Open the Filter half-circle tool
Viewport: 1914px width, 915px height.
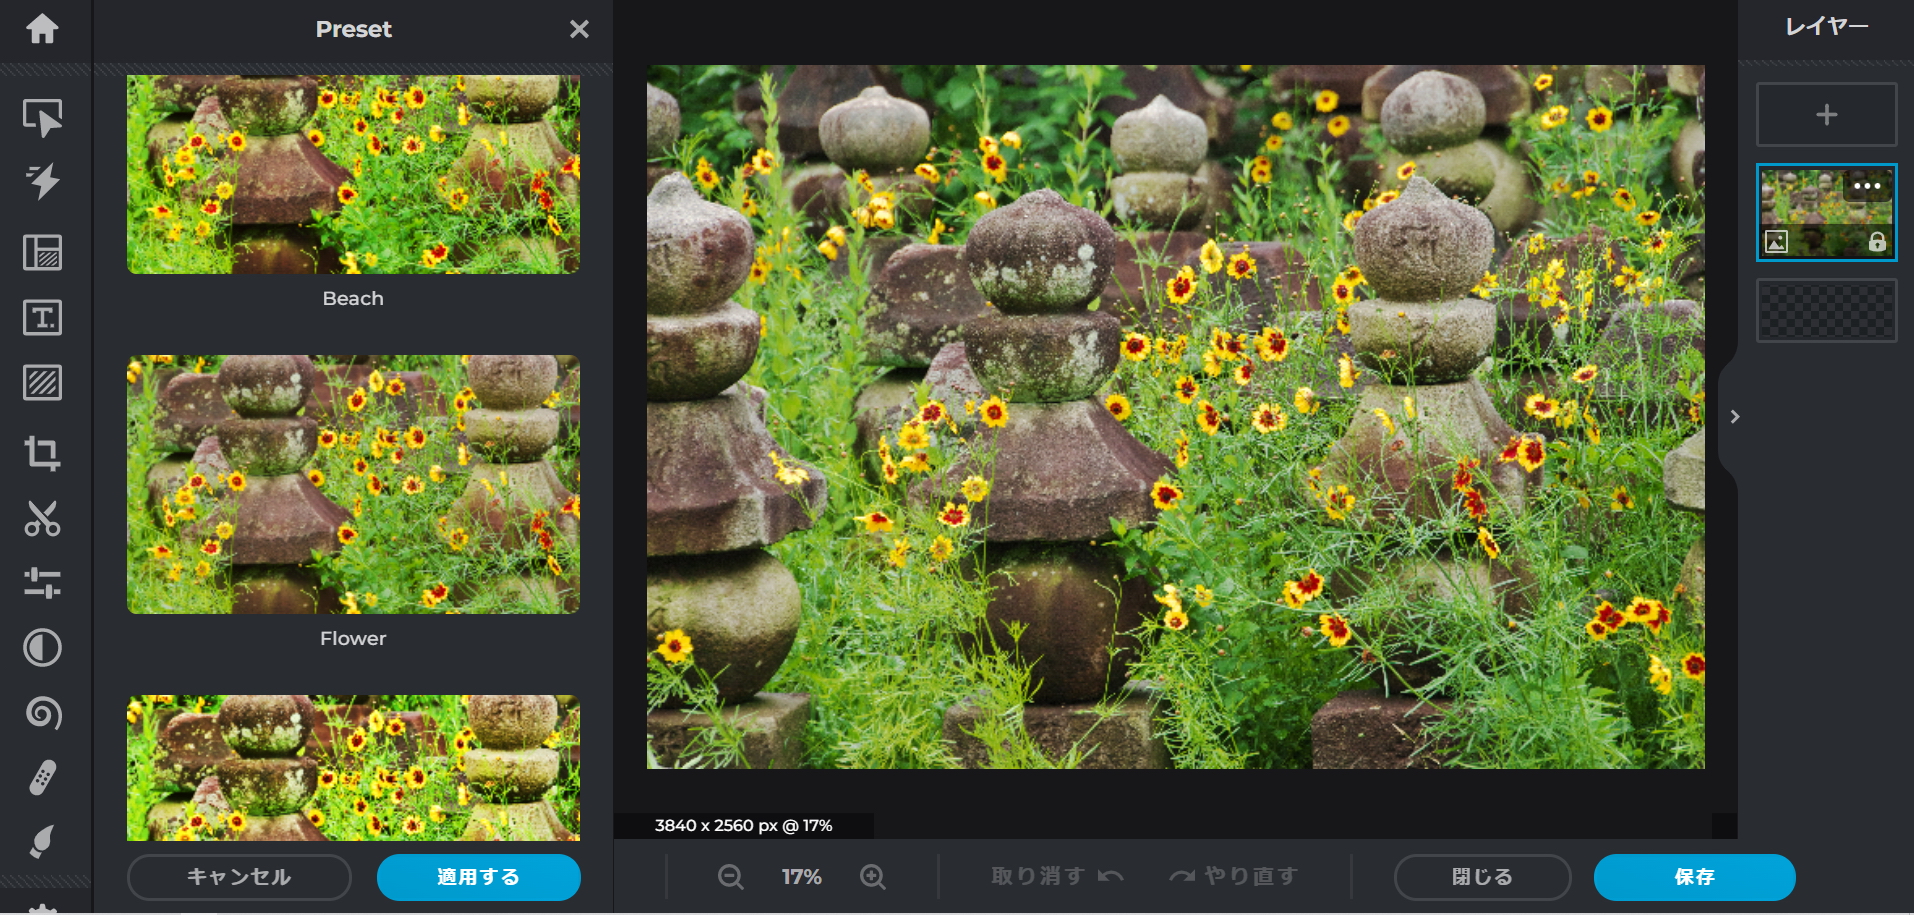pos(42,648)
